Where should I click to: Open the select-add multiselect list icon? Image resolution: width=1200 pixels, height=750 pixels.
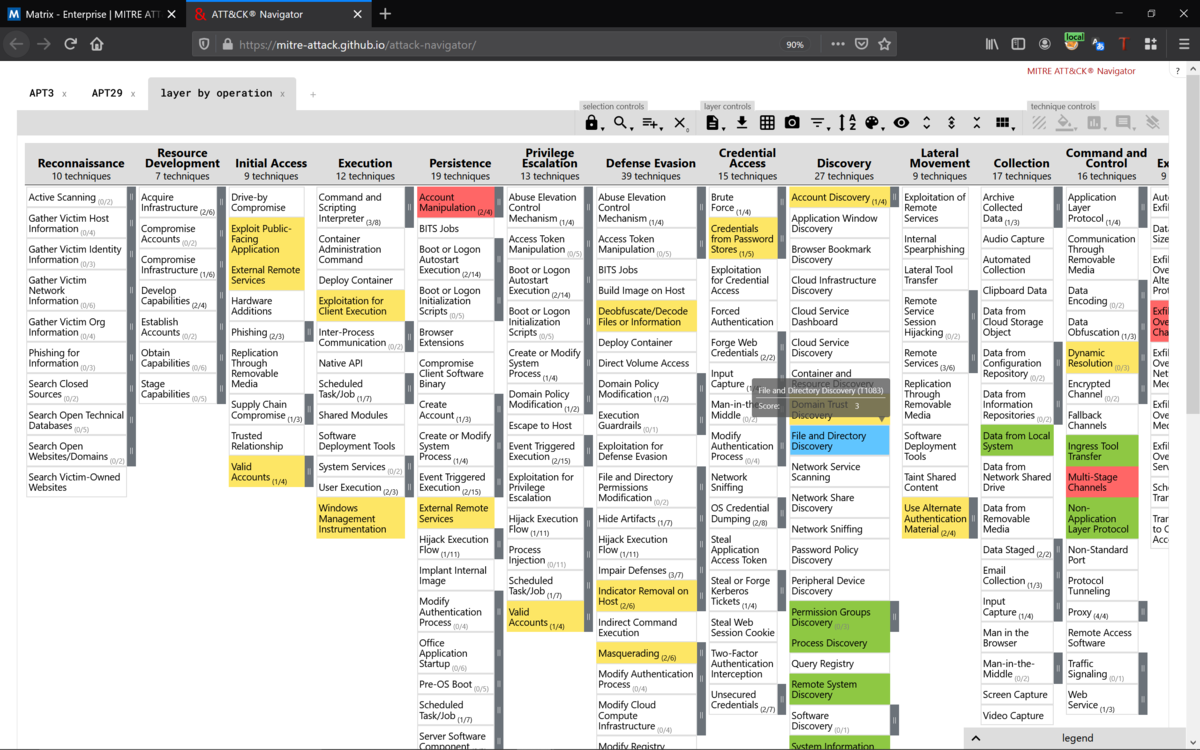(x=651, y=123)
